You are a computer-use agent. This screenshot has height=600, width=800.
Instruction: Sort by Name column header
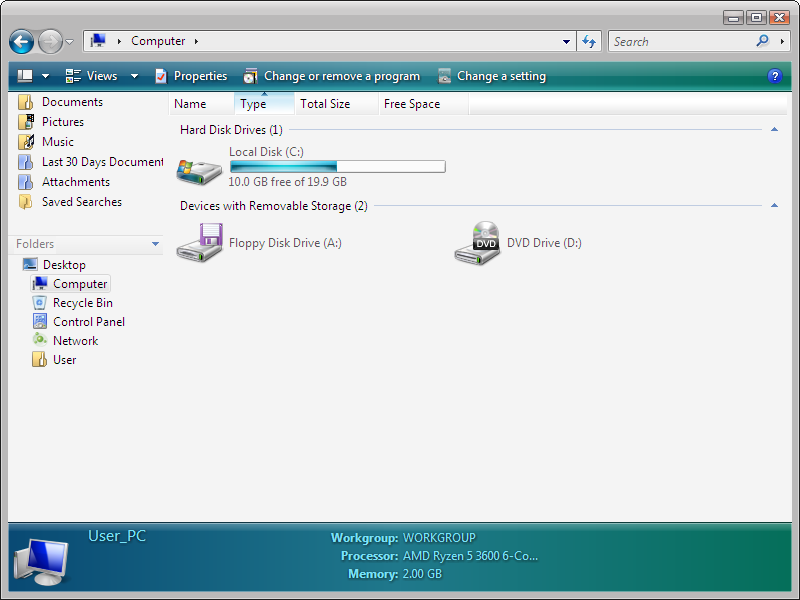[201, 104]
